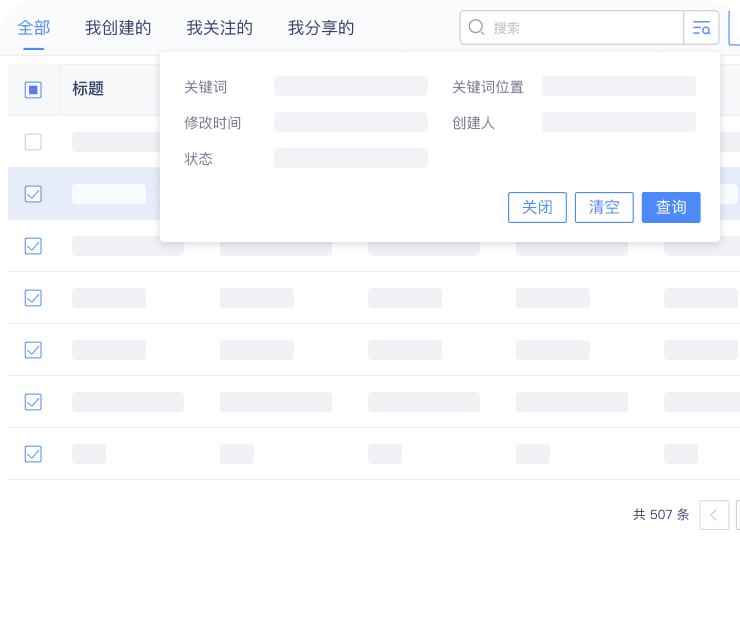740x640 pixels.
Task: Click the 清空 button to clear filters
Action: [604, 207]
